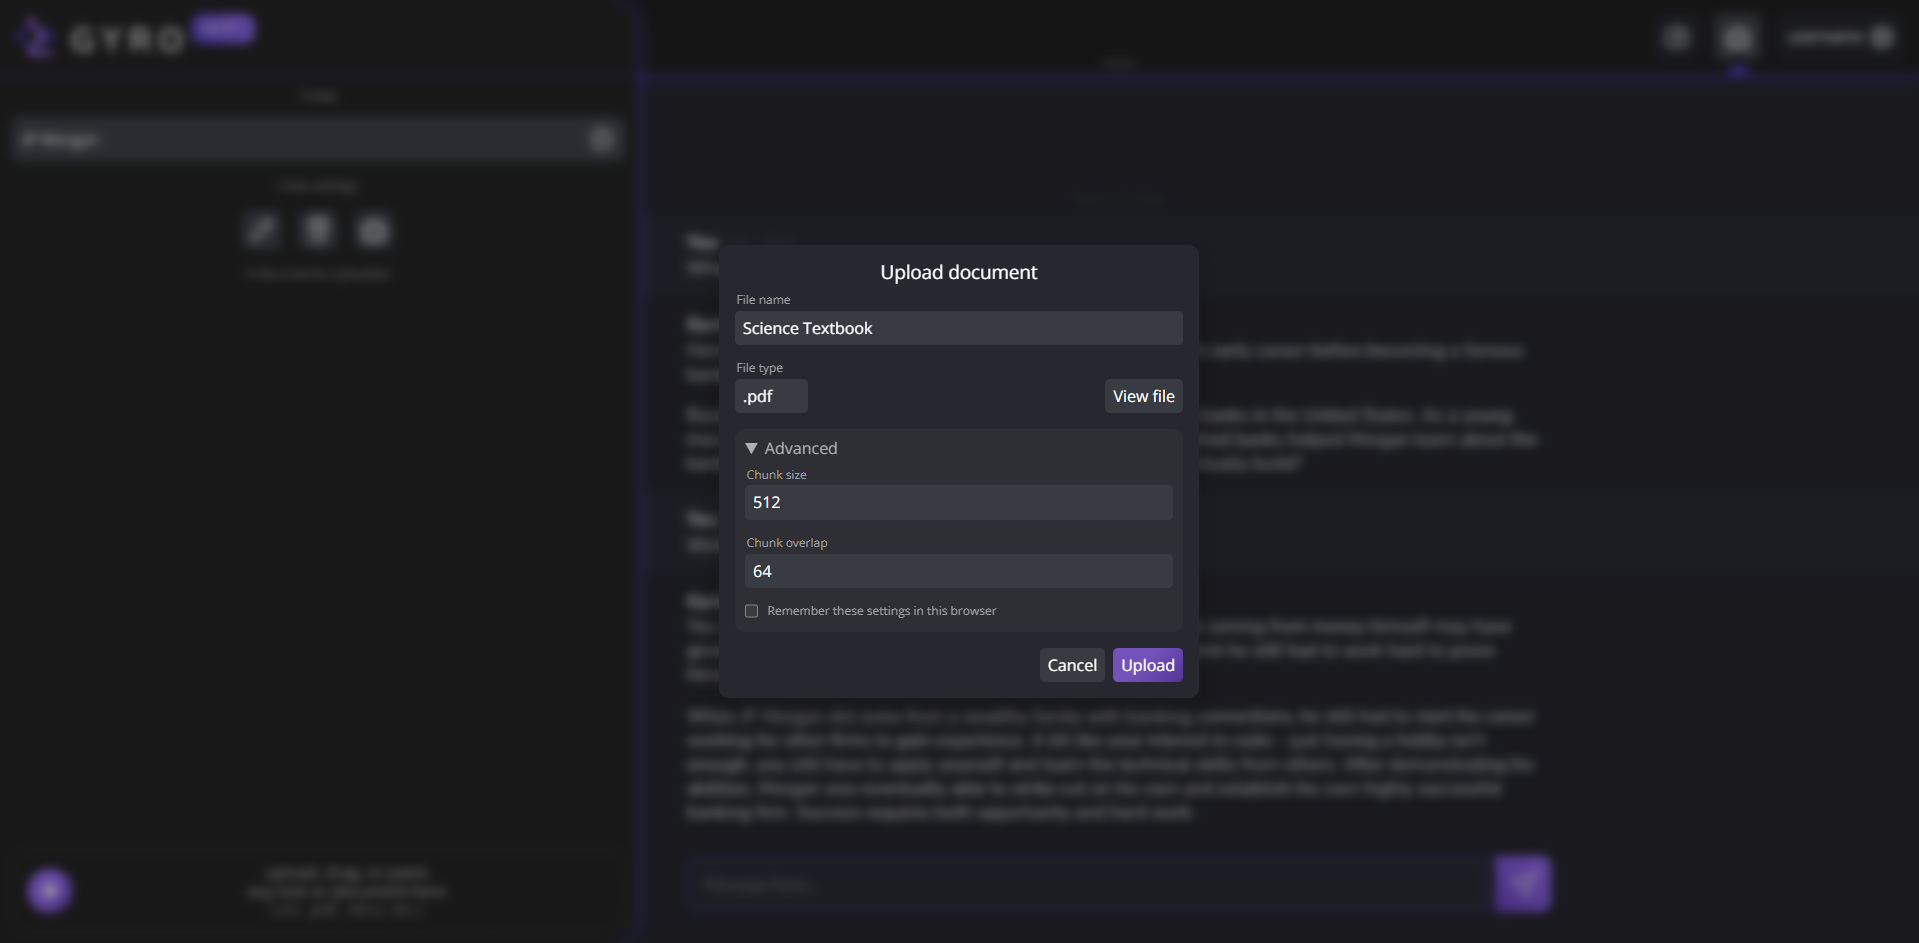Click the purple round upload icon
The width and height of the screenshot is (1919, 943).
tap(49, 890)
